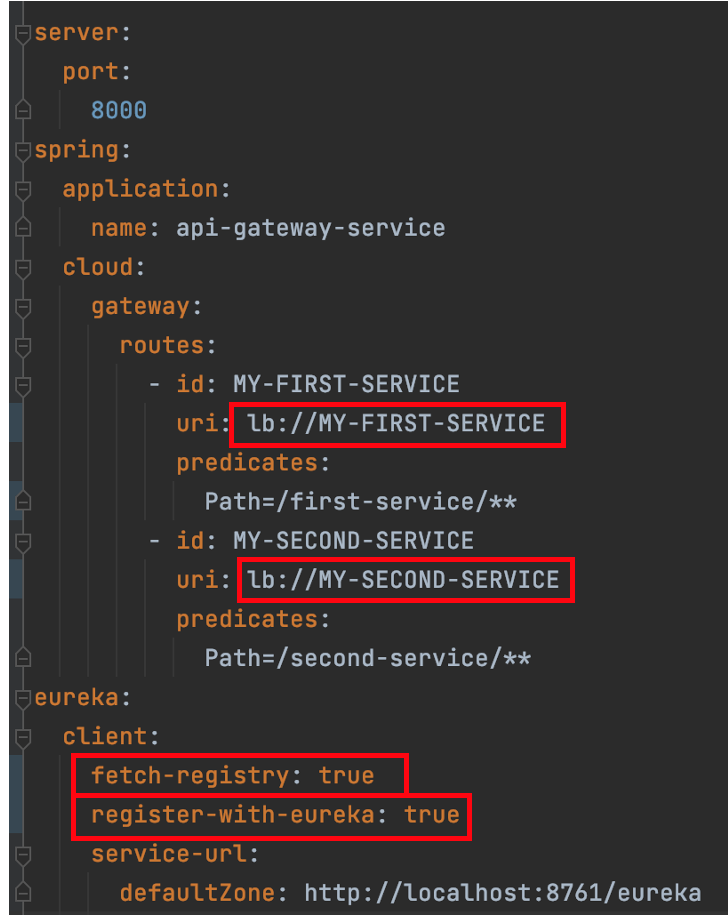Place cursor on the server key
This screenshot has width=728, height=916.
coord(77,33)
